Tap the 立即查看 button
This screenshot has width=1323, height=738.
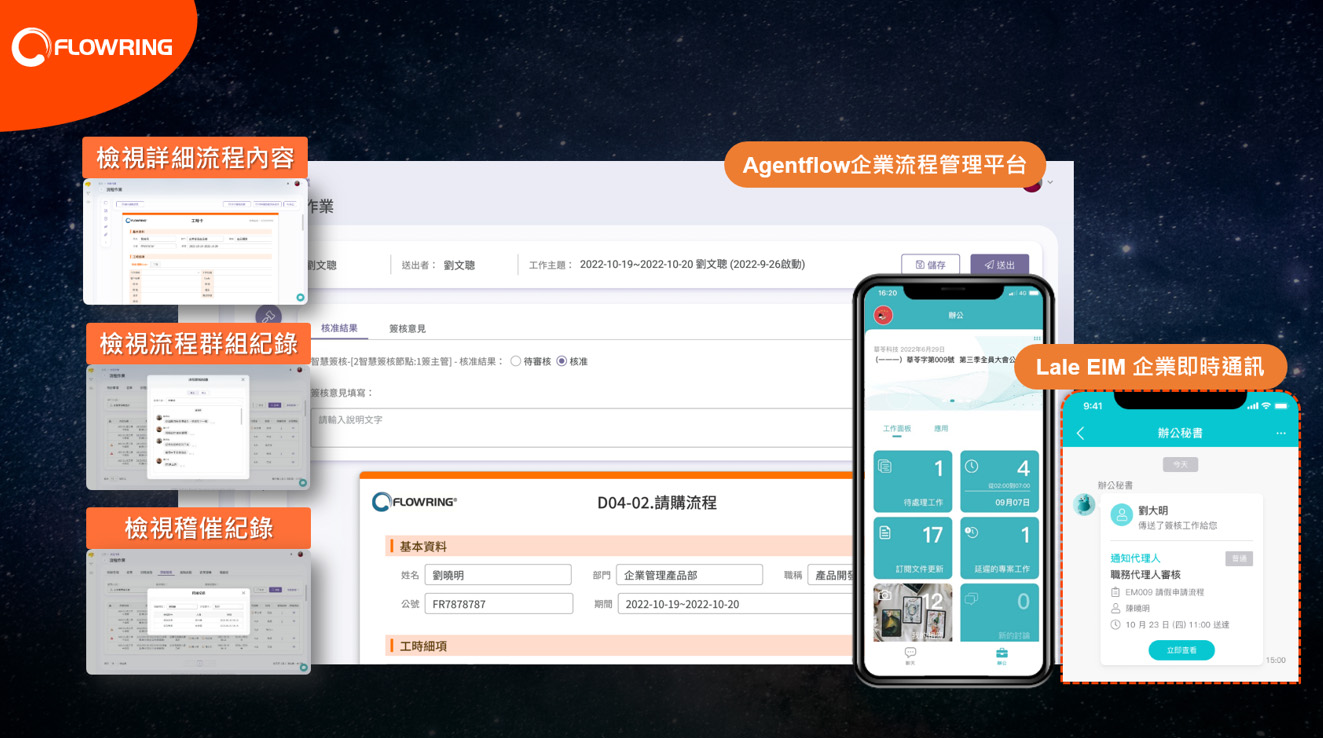pos(1181,650)
